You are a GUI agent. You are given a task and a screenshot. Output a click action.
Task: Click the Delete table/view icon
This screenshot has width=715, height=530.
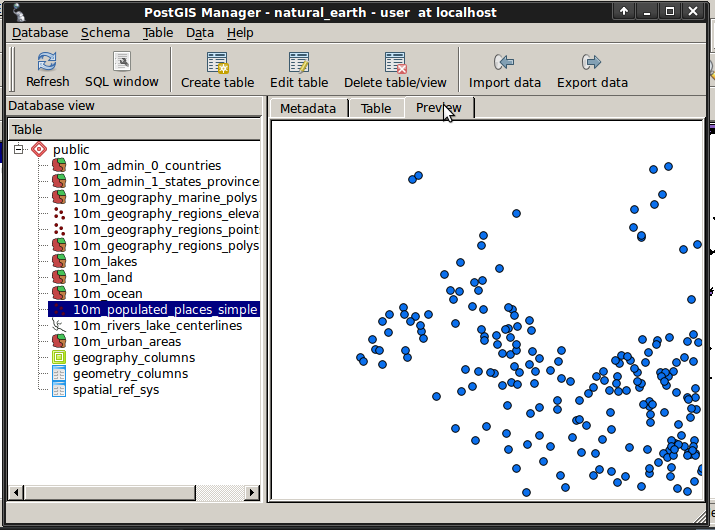pos(395,62)
